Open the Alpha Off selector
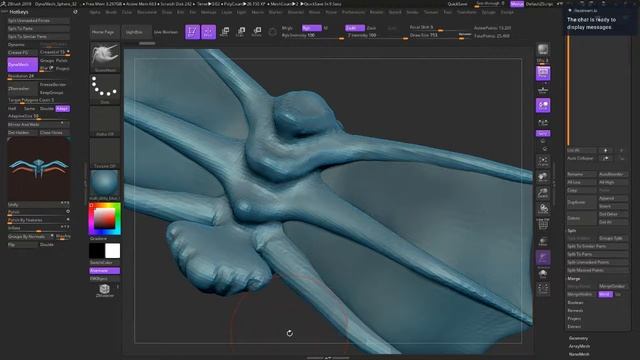Screen dimensions: 640x360 (105, 121)
